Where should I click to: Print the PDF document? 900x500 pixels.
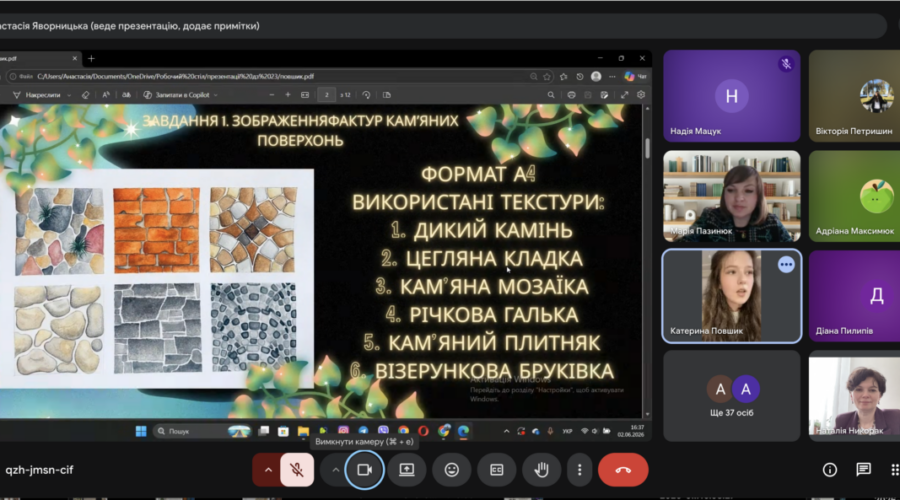click(571, 95)
